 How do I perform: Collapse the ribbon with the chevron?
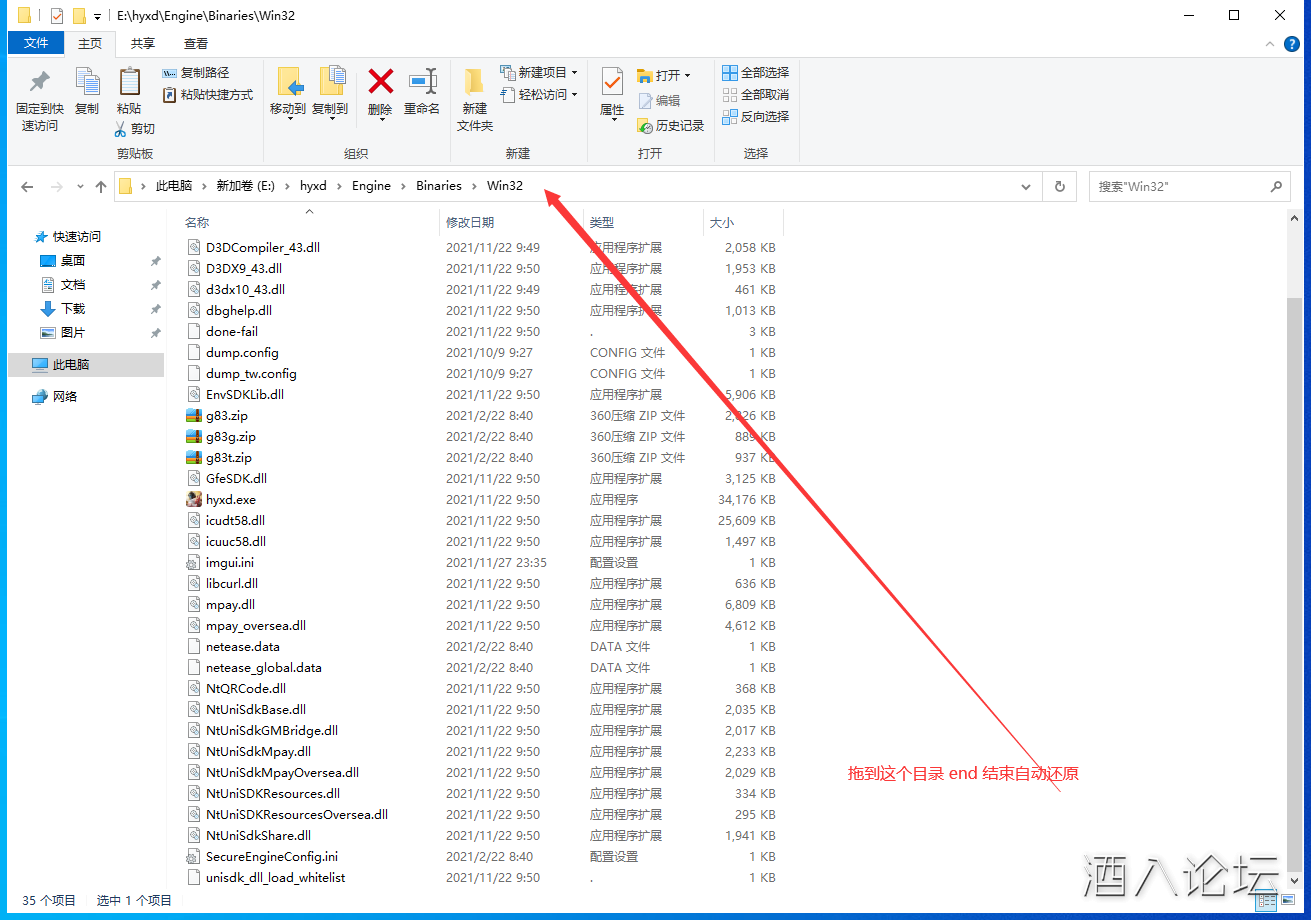point(1270,44)
